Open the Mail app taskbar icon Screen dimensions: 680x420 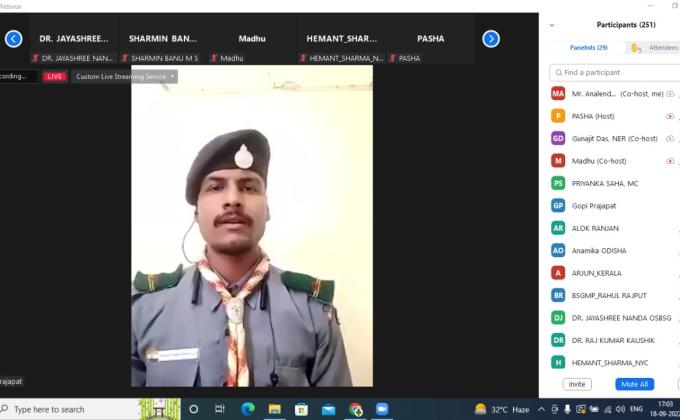[x=328, y=409]
